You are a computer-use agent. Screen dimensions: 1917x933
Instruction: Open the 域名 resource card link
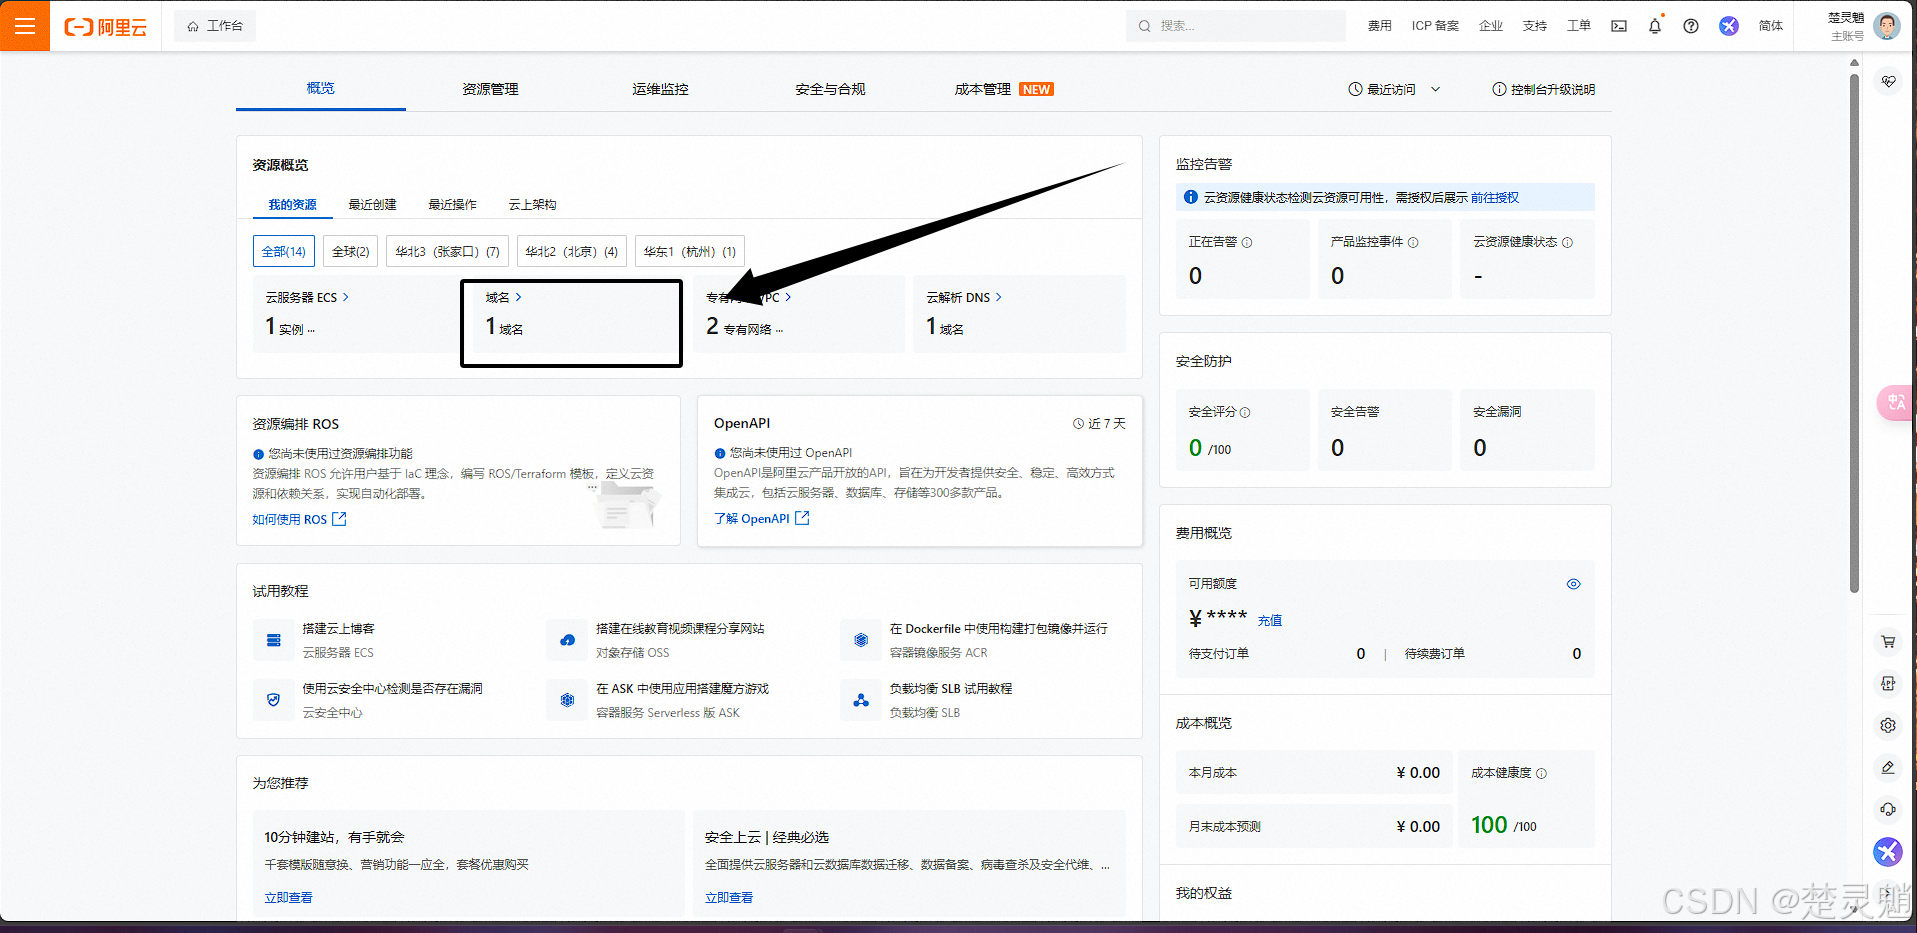point(504,297)
